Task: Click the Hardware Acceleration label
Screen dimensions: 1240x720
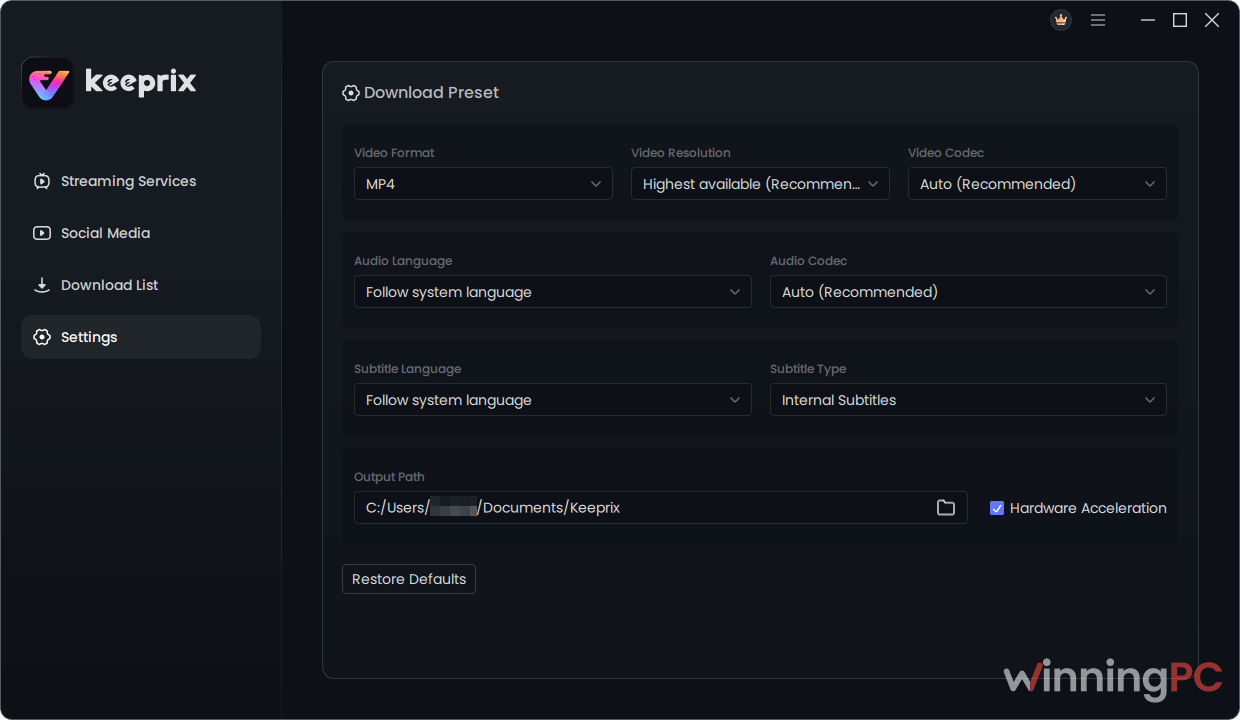Action: [x=1088, y=508]
